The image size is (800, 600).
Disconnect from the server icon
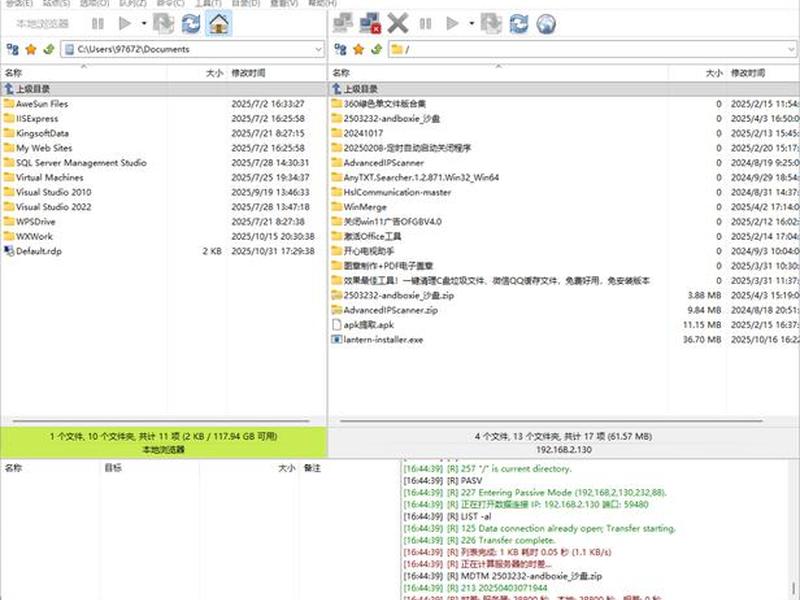click(370, 23)
